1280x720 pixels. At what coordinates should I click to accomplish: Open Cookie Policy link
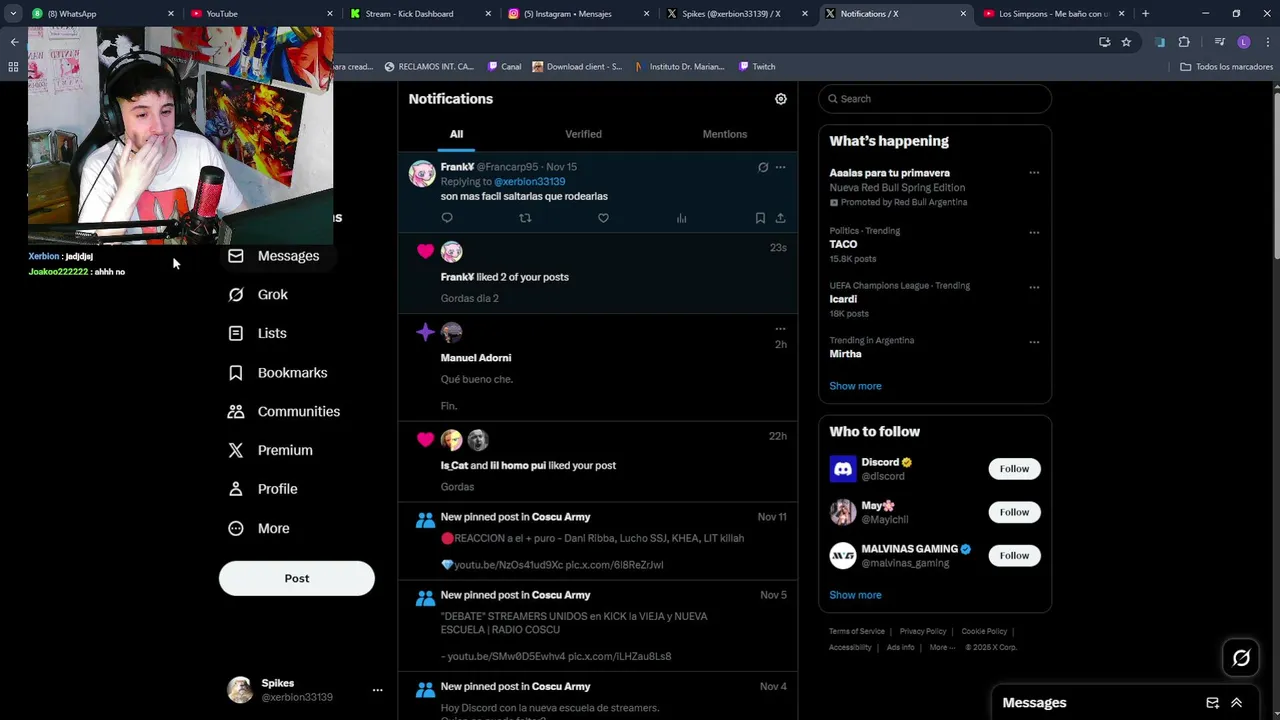click(984, 632)
